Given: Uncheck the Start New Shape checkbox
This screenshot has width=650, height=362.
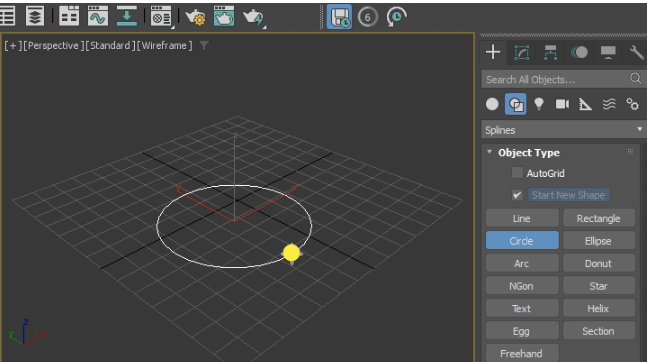Looking at the screenshot, I should pyautogui.click(x=517, y=195).
